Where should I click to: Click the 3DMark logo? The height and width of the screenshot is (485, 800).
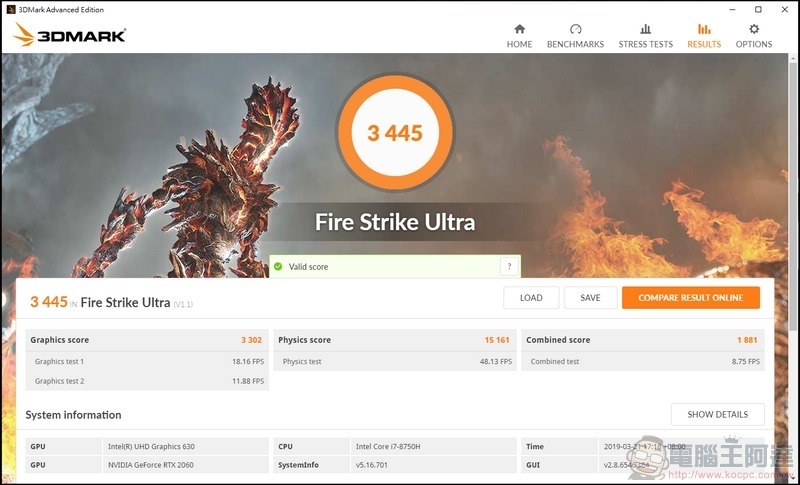pos(69,35)
